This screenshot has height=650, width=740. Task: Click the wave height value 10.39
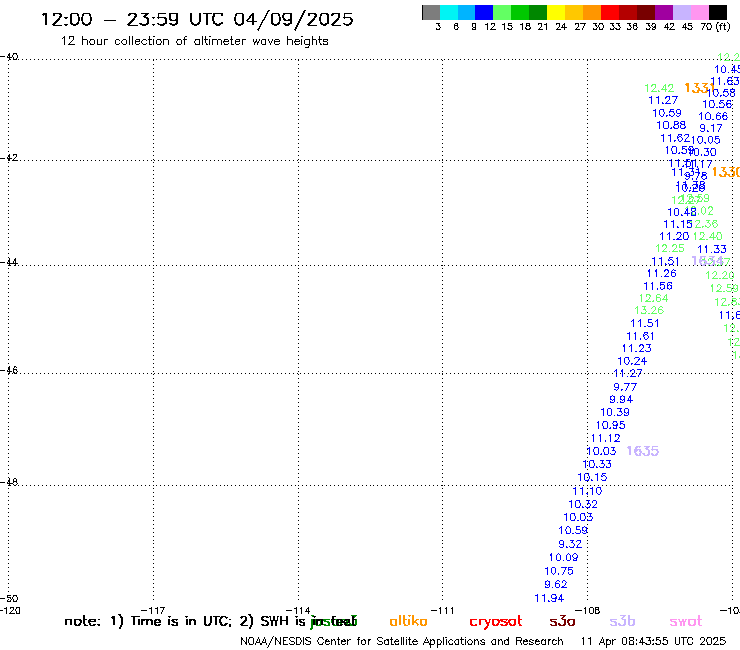614,412
